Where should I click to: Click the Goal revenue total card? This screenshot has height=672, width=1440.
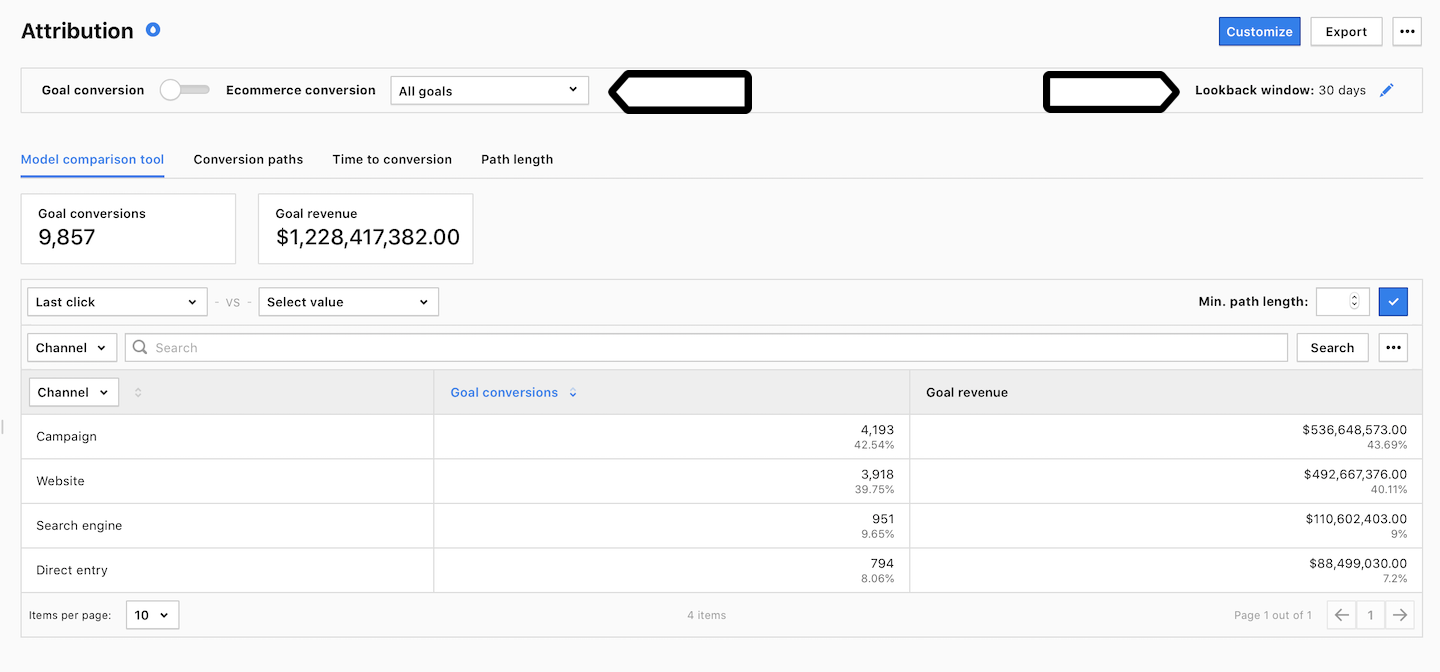(x=365, y=229)
